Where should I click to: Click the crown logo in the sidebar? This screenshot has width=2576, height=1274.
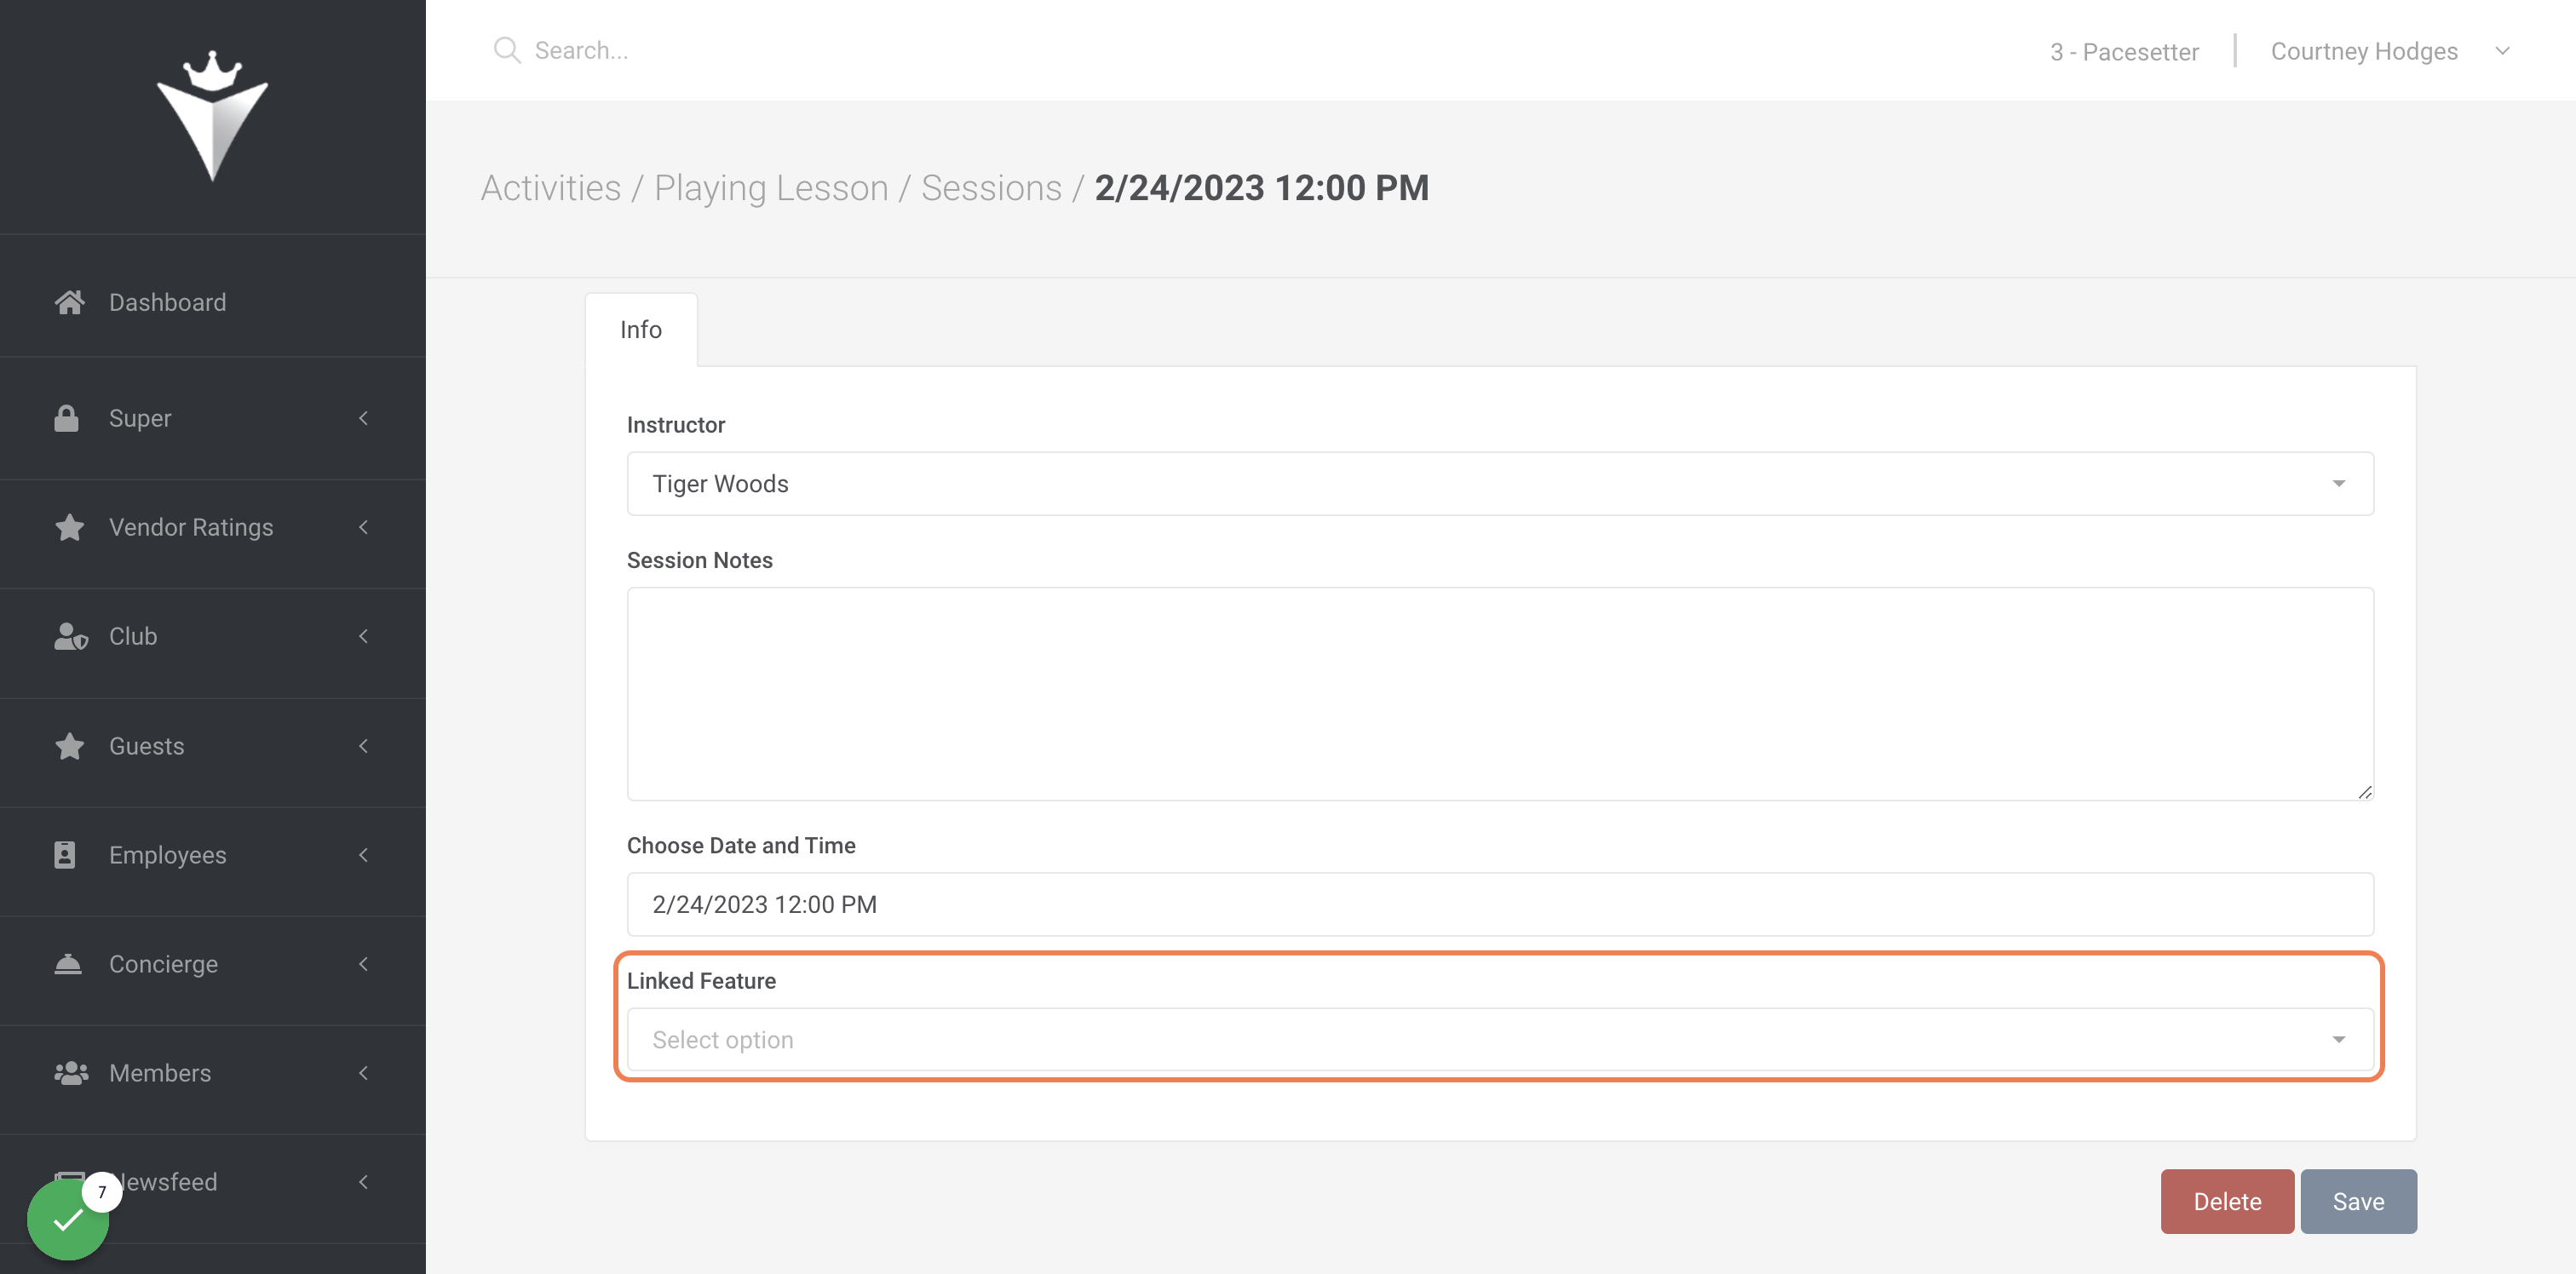tap(212, 116)
